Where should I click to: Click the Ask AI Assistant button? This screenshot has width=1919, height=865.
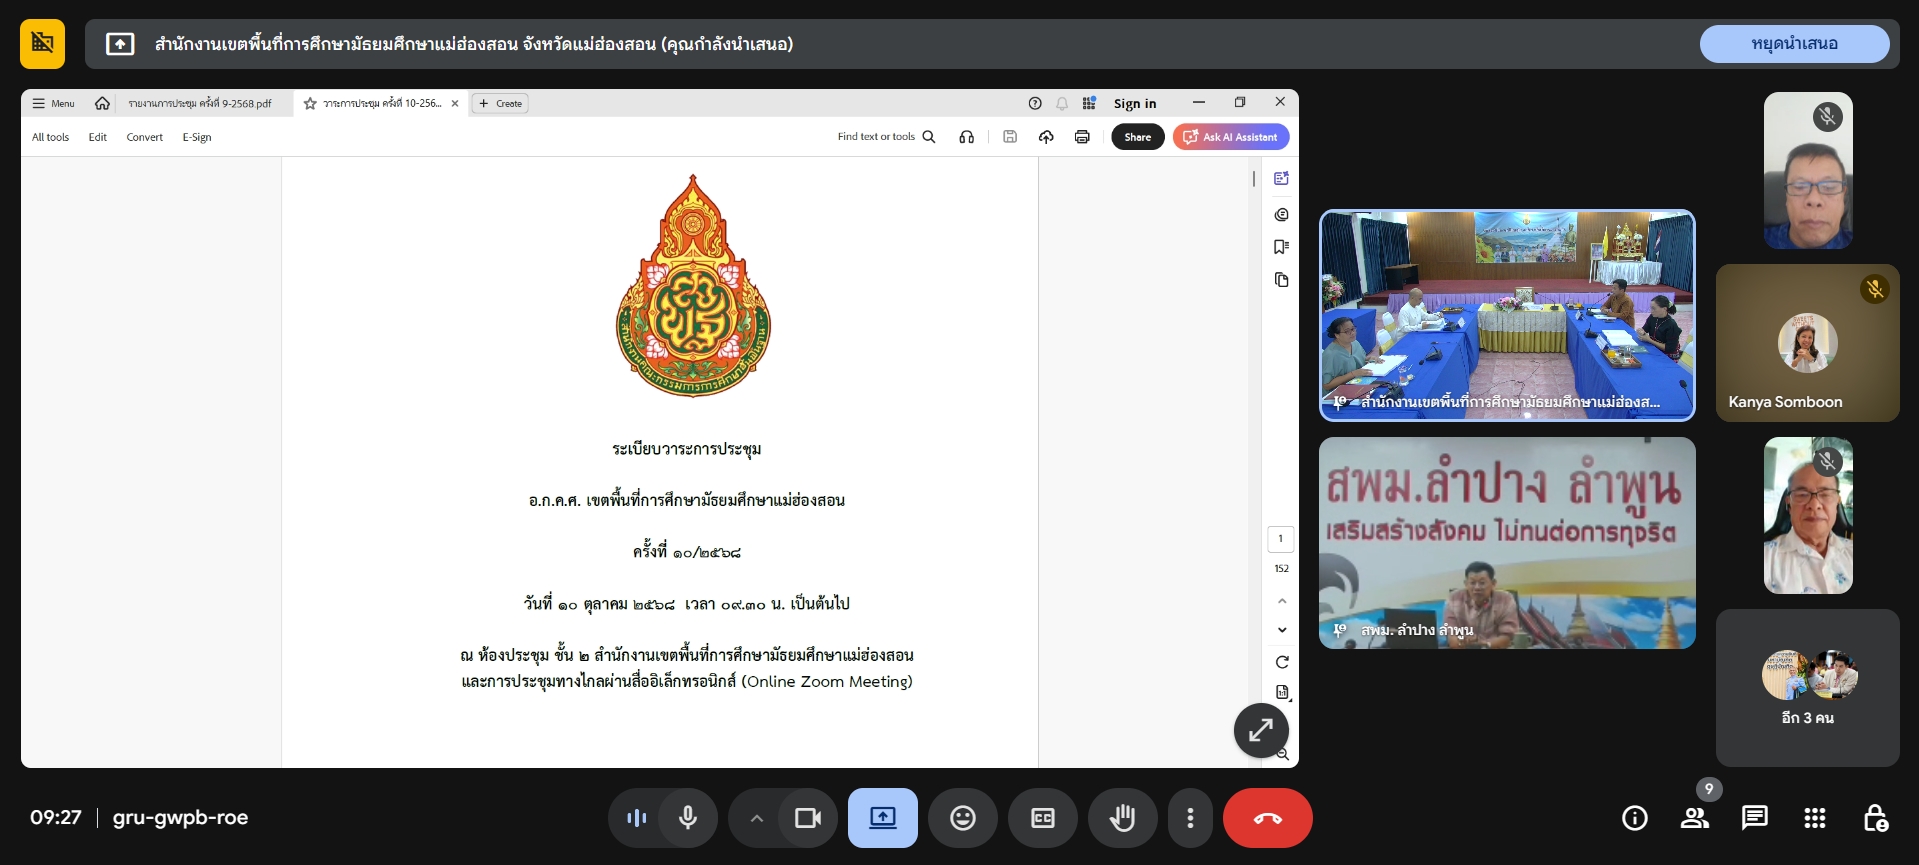coord(1230,137)
